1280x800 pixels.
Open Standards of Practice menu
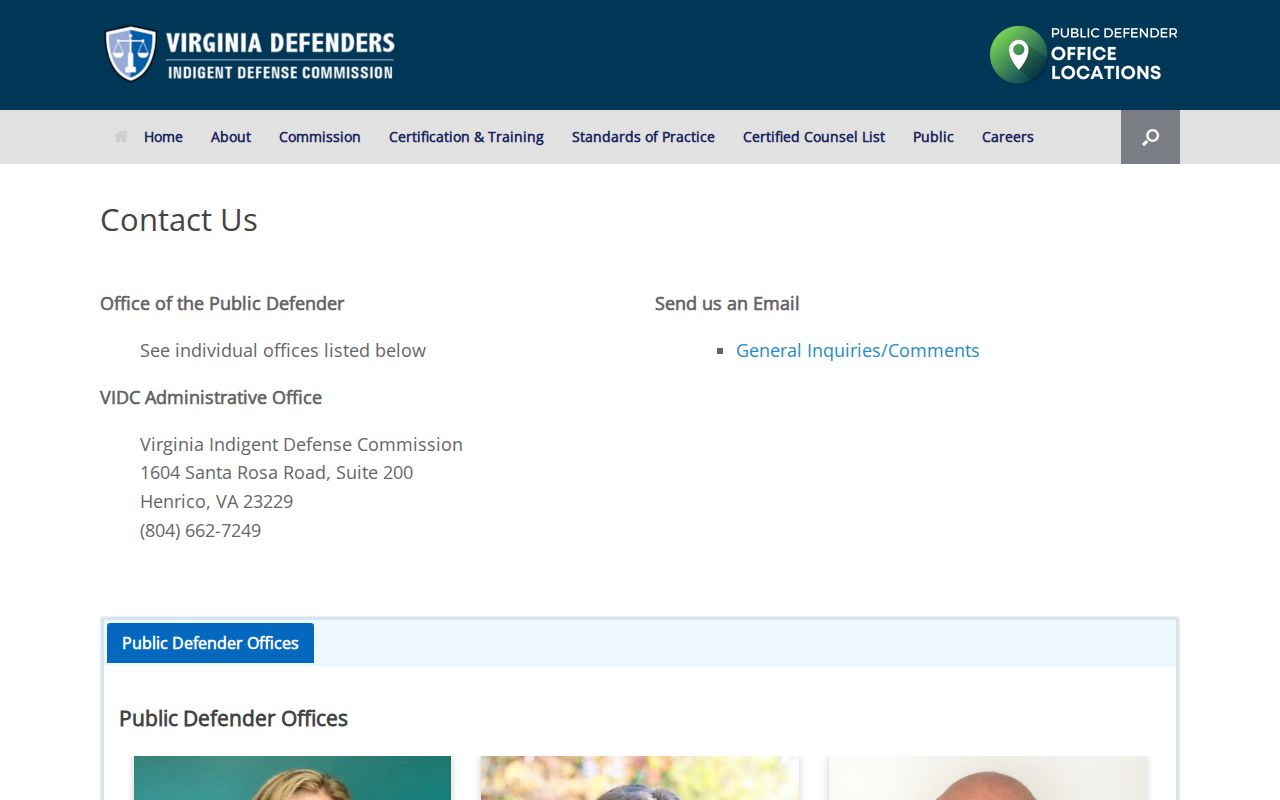pyautogui.click(x=643, y=137)
